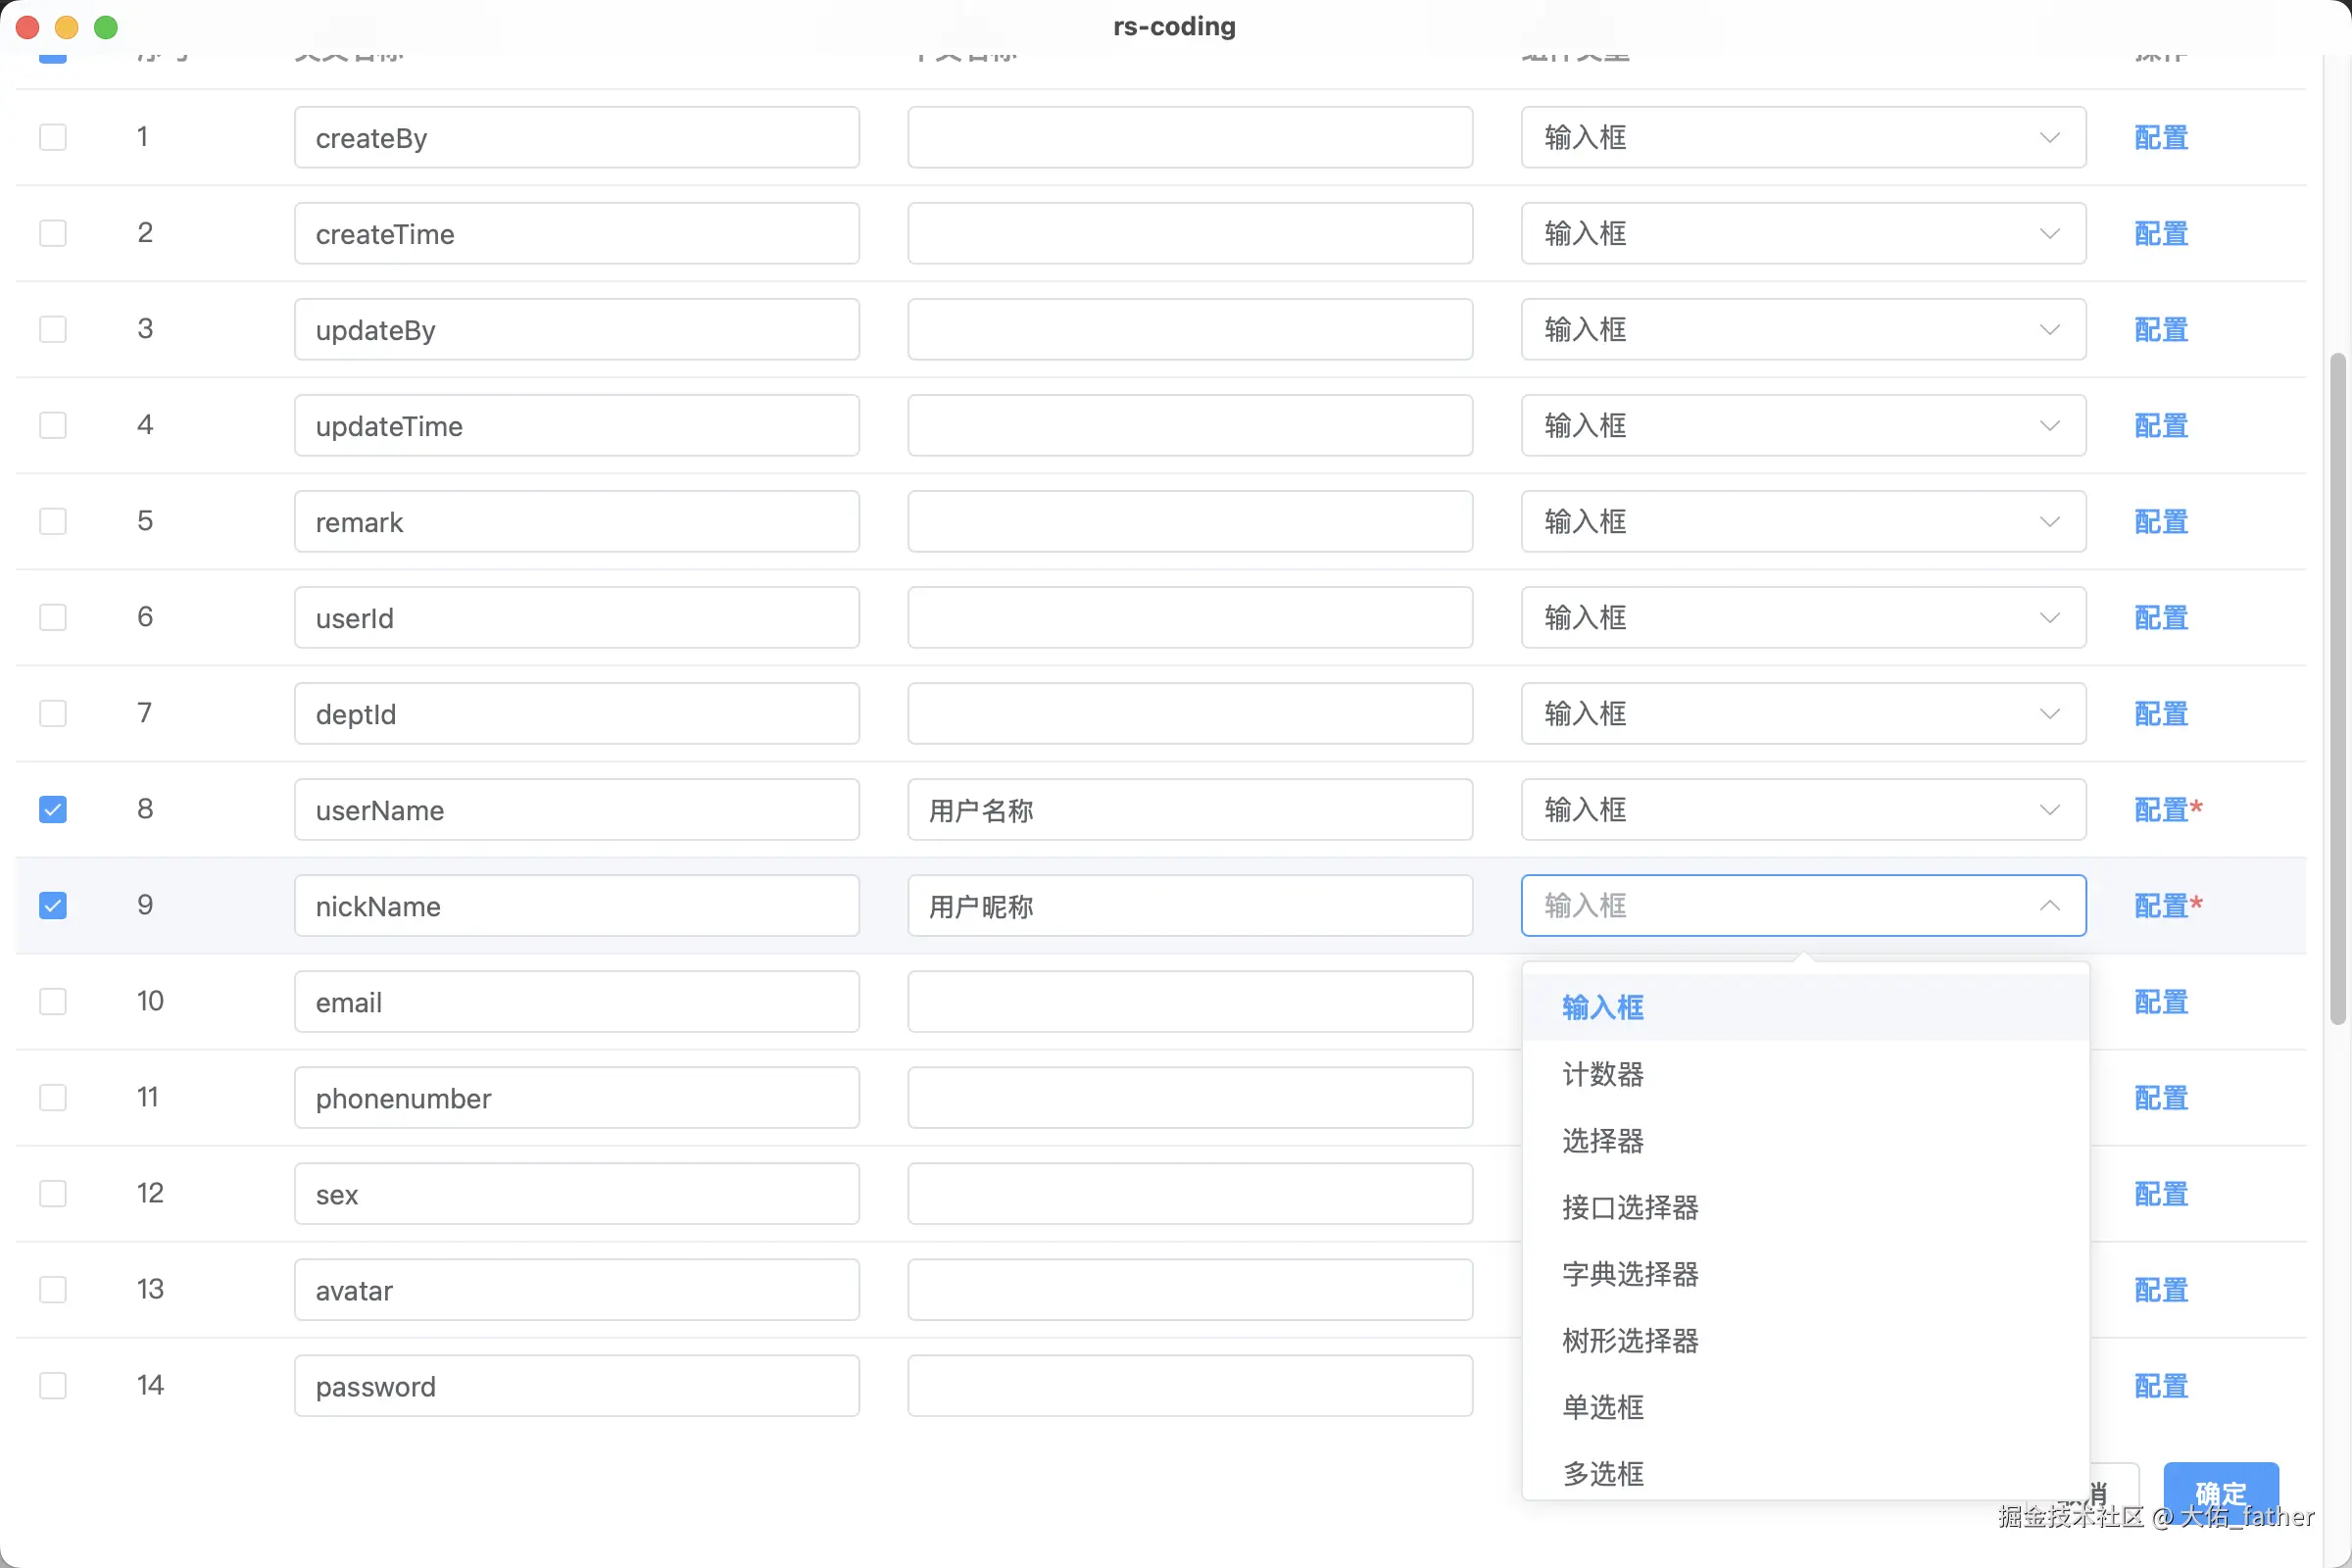Click the chevron arrow in createBy's component dropdown
Image resolution: width=2352 pixels, height=1568 pixels.
(2049, 137)
